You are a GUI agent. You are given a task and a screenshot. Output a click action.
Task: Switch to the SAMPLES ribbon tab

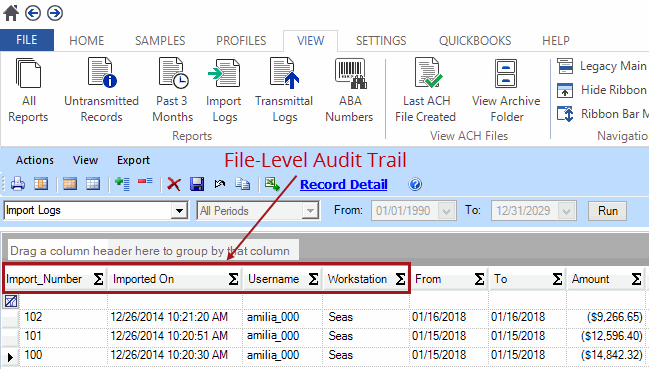pos(160,41)
